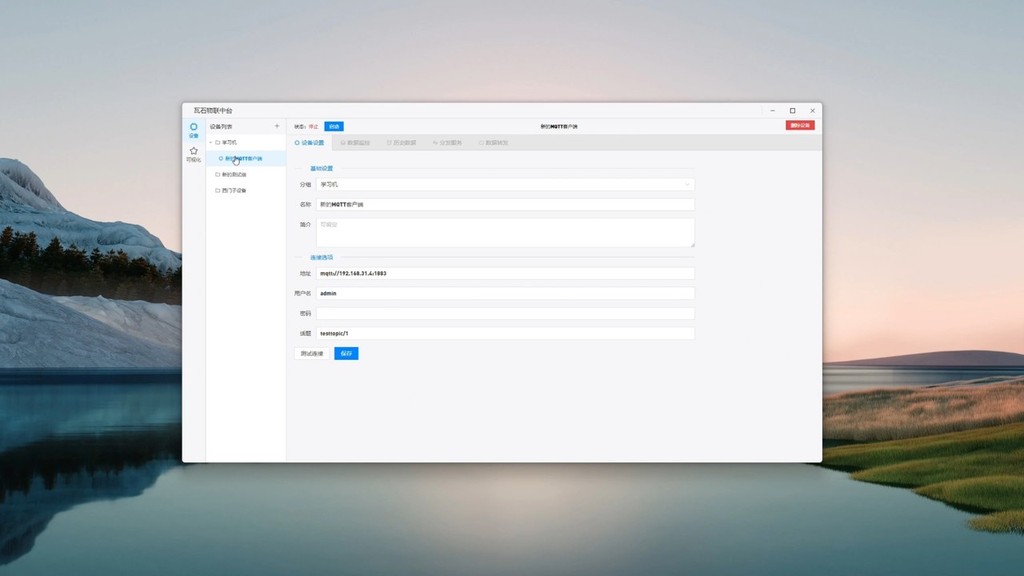Open the 设备 (Devices) sidebar icon
The height and width of the screenshot is (576, 1024).
pyautogui.click(x=194, y=130)
